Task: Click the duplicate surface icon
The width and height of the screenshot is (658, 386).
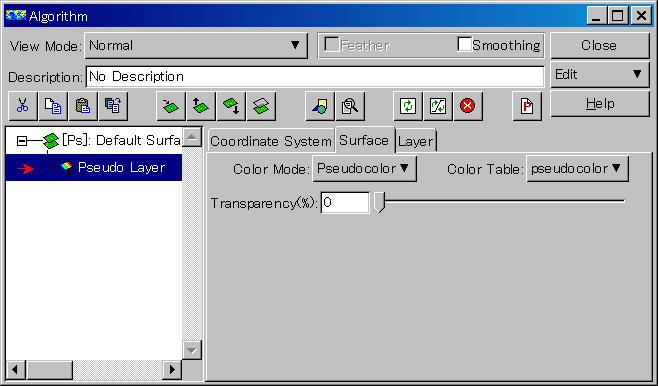Action: pos(261,106)
